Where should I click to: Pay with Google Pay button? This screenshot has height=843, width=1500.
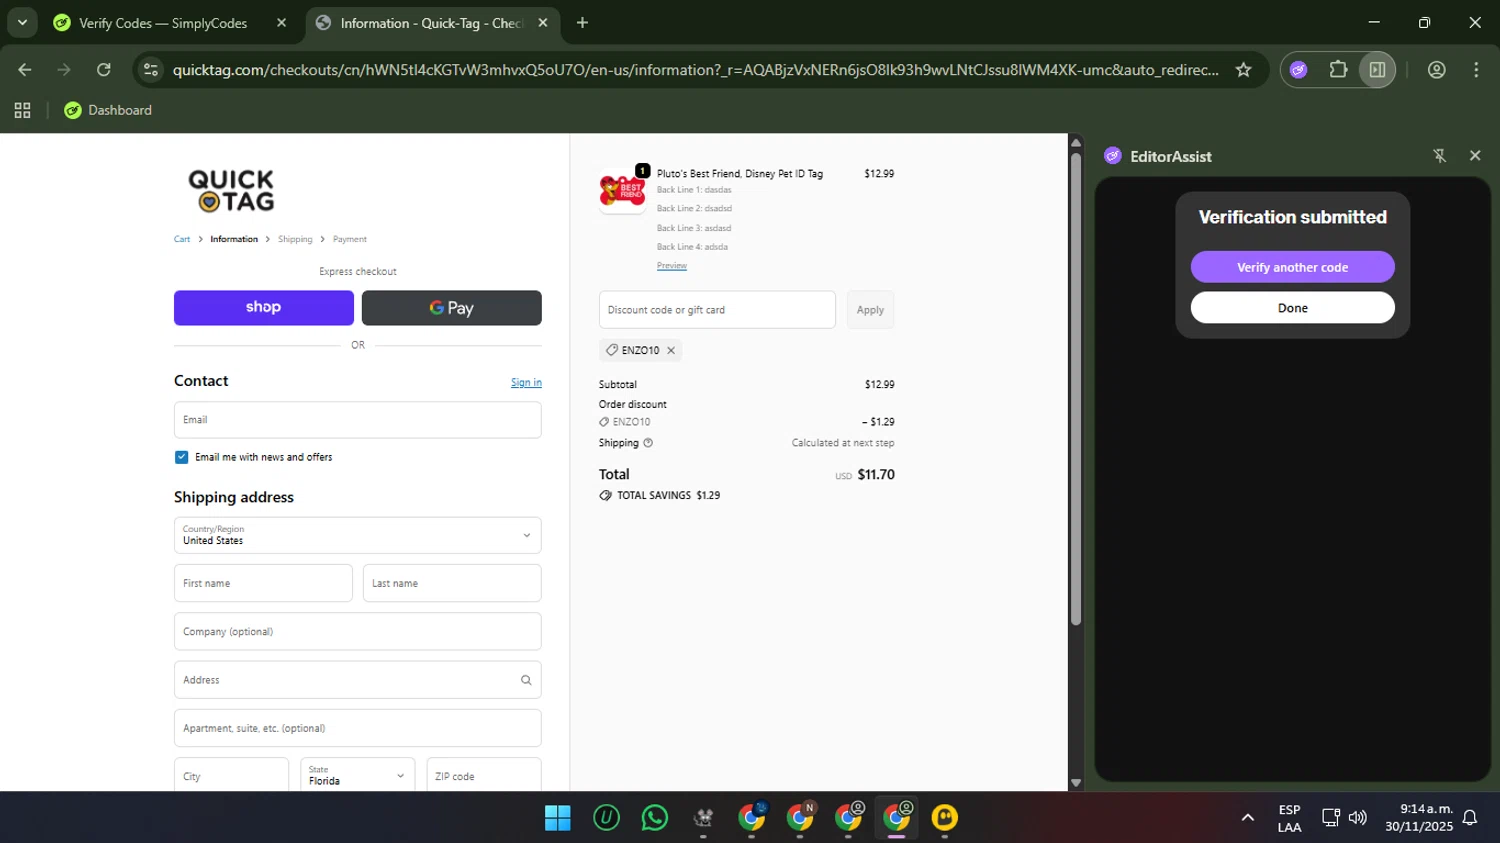(x=452, y=308)
